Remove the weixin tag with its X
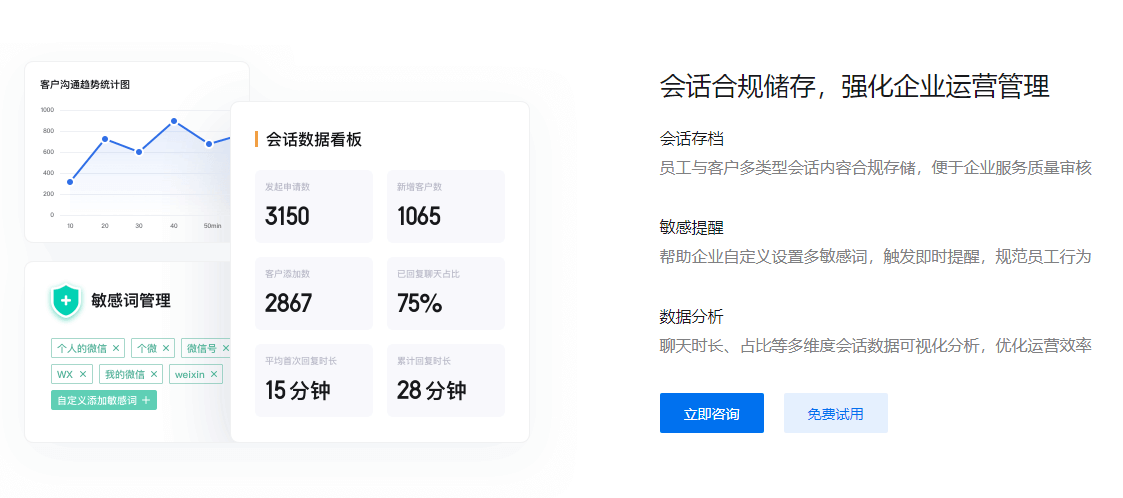 point(213,374)
